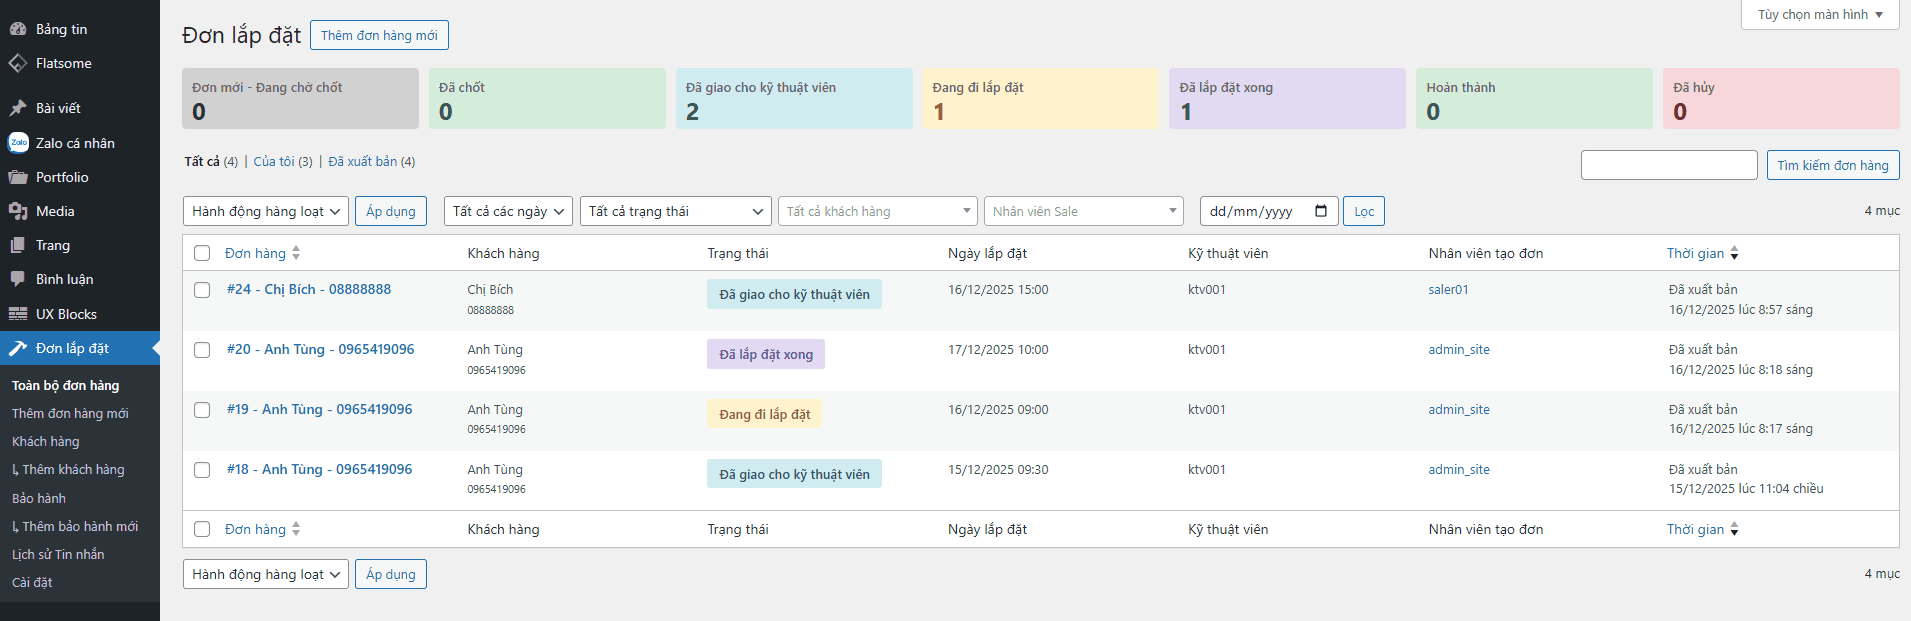
Task: Open calendar picker in date field
Action: tap(1320, 211)
